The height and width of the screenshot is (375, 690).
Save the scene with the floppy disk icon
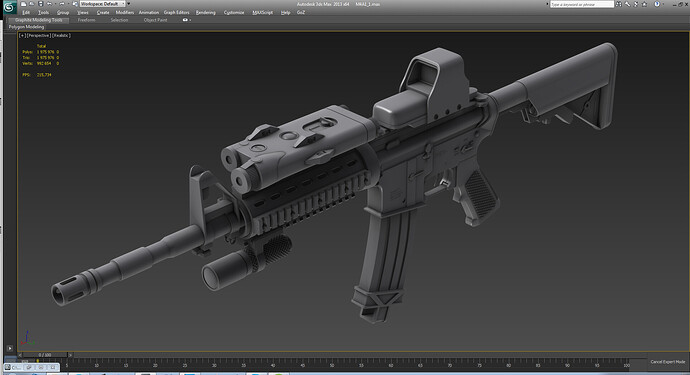(x=40, y=4)
